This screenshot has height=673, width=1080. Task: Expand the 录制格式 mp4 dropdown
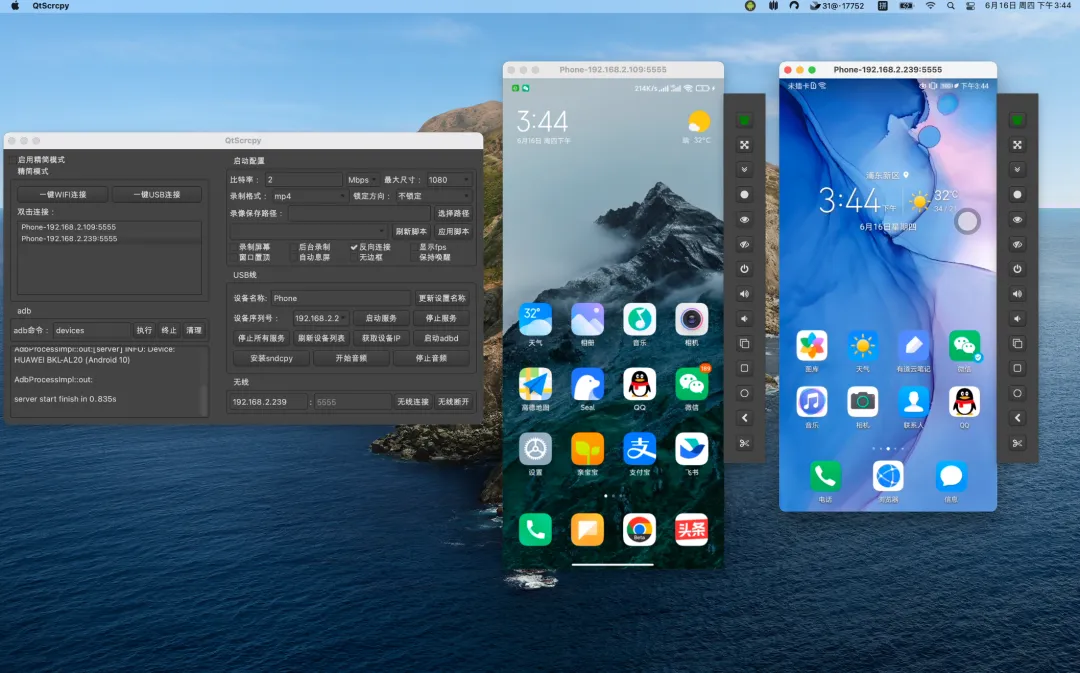pyautogui.click(x=308, y=196)
